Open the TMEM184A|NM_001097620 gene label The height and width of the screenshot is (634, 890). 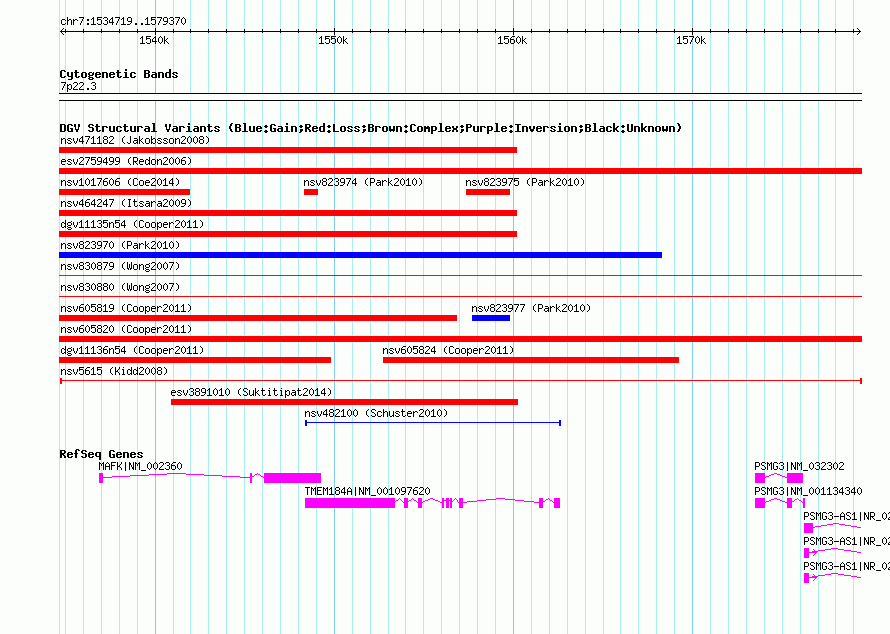tap(368, 491)
